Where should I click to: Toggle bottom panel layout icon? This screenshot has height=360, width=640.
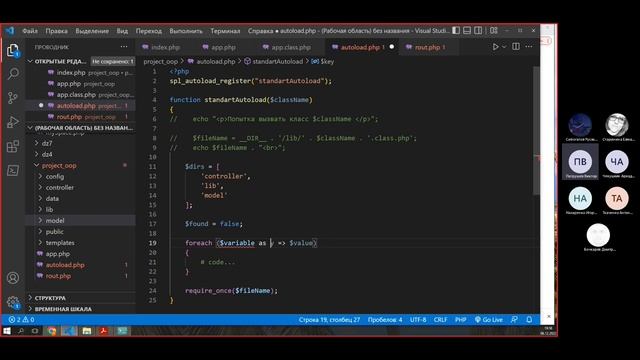(x=467, y=31)
